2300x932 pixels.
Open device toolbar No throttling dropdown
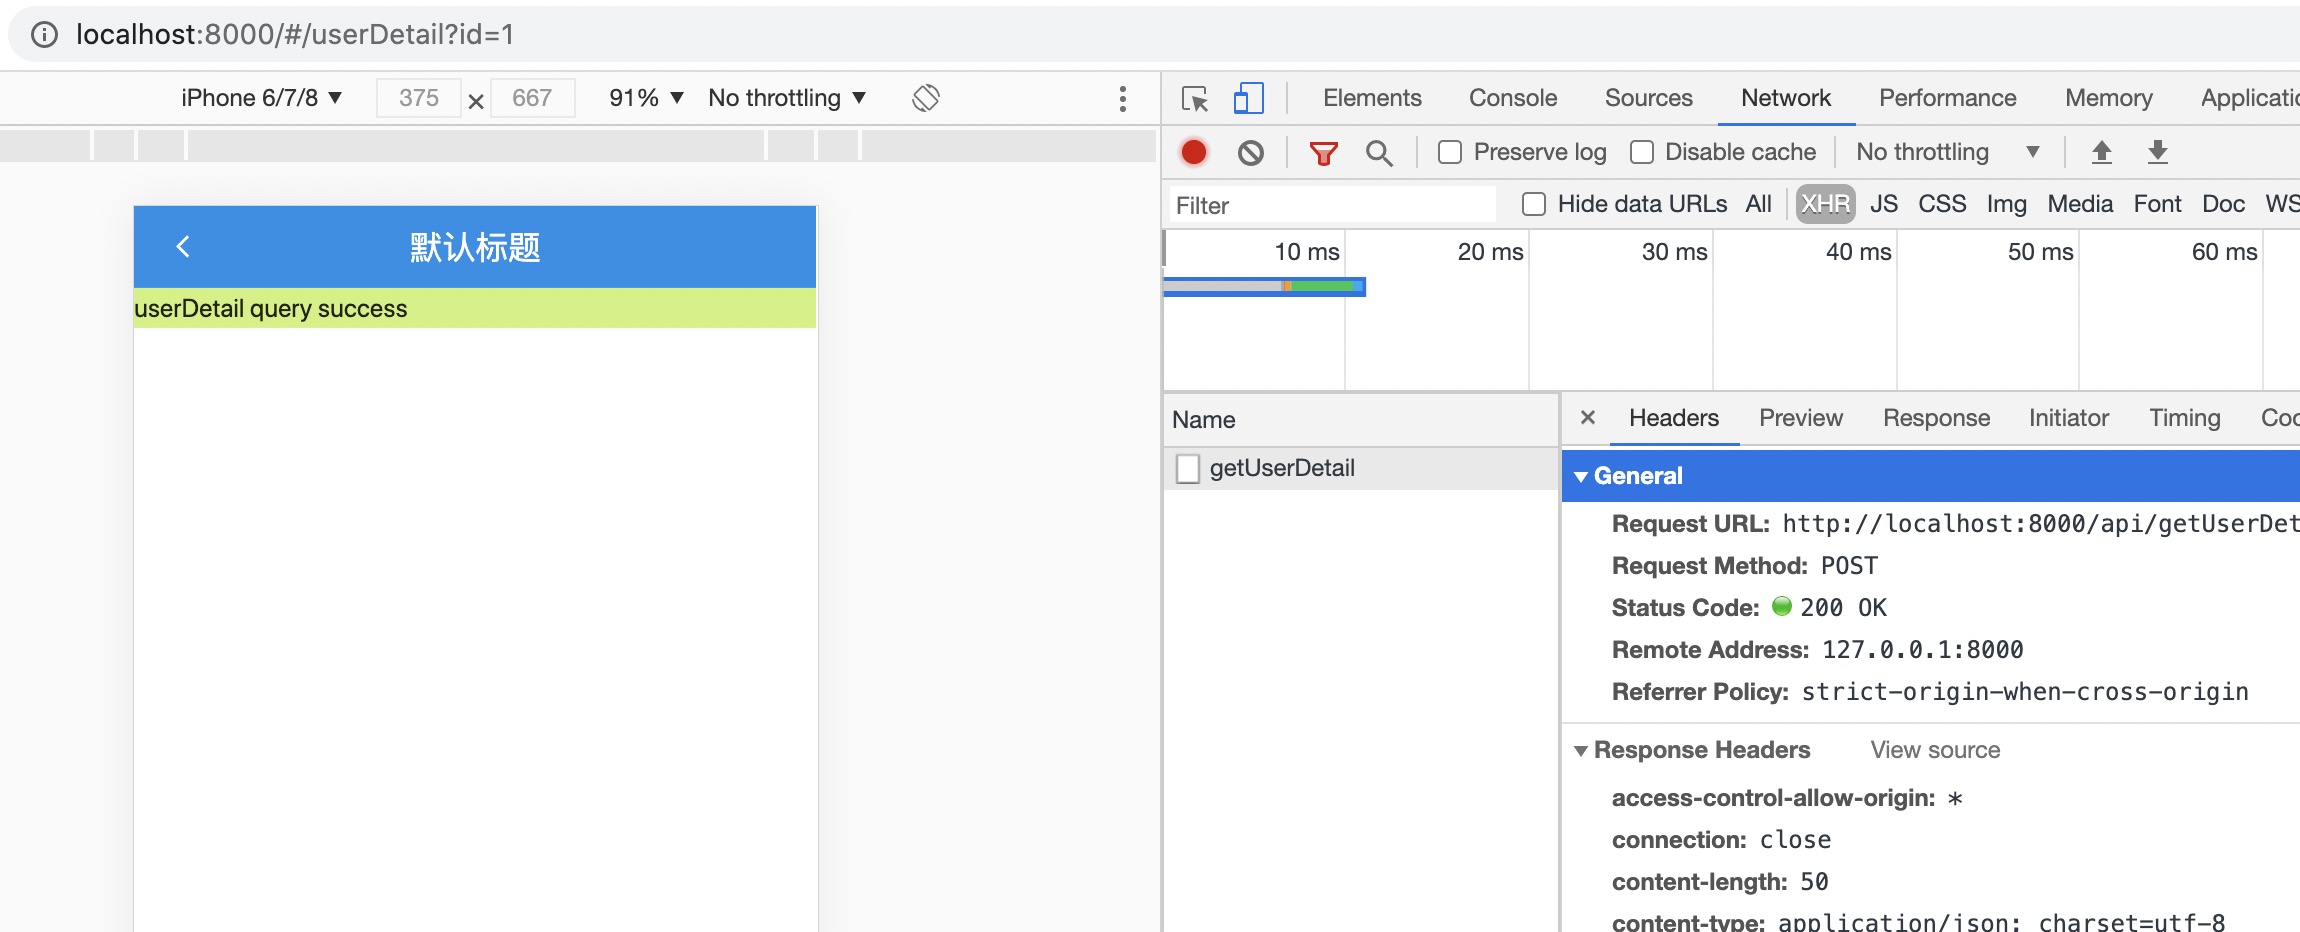click(x=787, y=98)
